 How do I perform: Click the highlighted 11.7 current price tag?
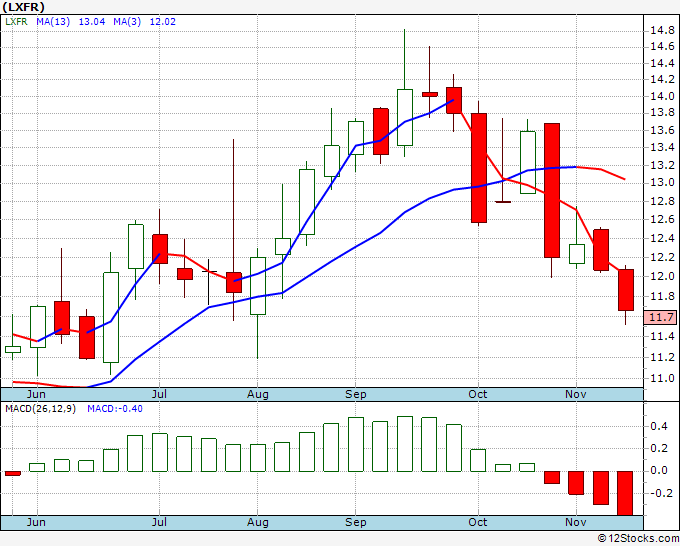(x=660, y=317)
